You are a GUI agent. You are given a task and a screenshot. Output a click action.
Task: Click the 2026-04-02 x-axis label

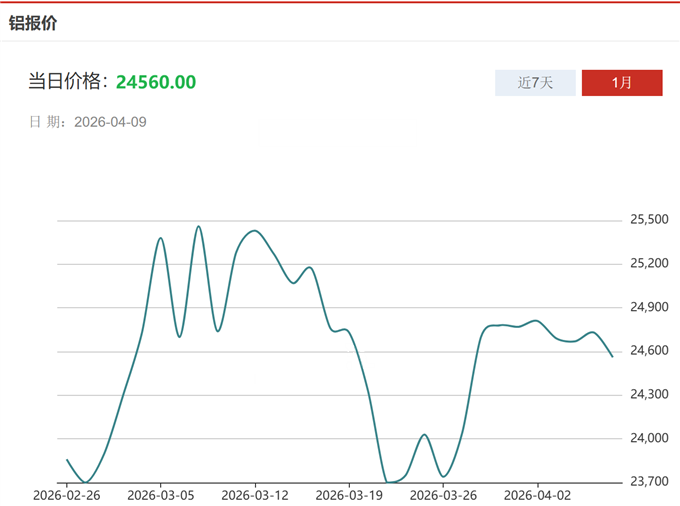pos(537,495)
